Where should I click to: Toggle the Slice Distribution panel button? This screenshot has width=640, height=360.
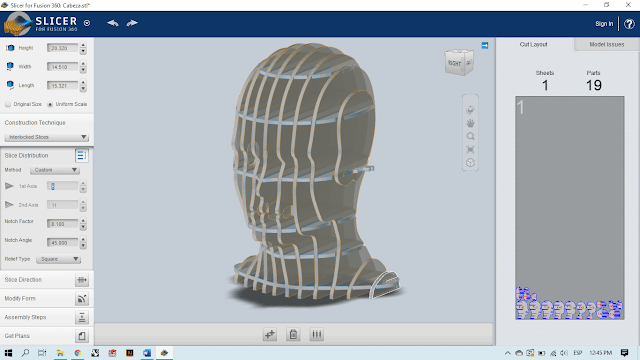(x=81, y=156)
